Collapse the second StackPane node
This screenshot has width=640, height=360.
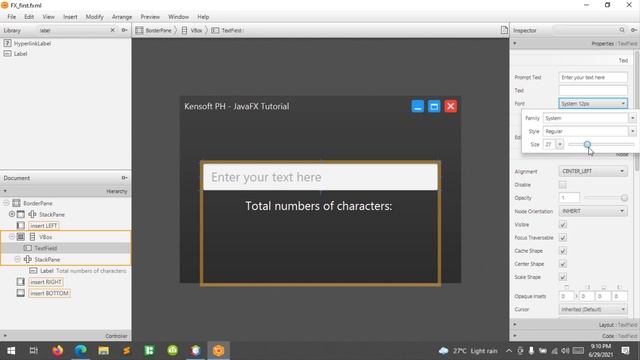click(x=18, y=259)
